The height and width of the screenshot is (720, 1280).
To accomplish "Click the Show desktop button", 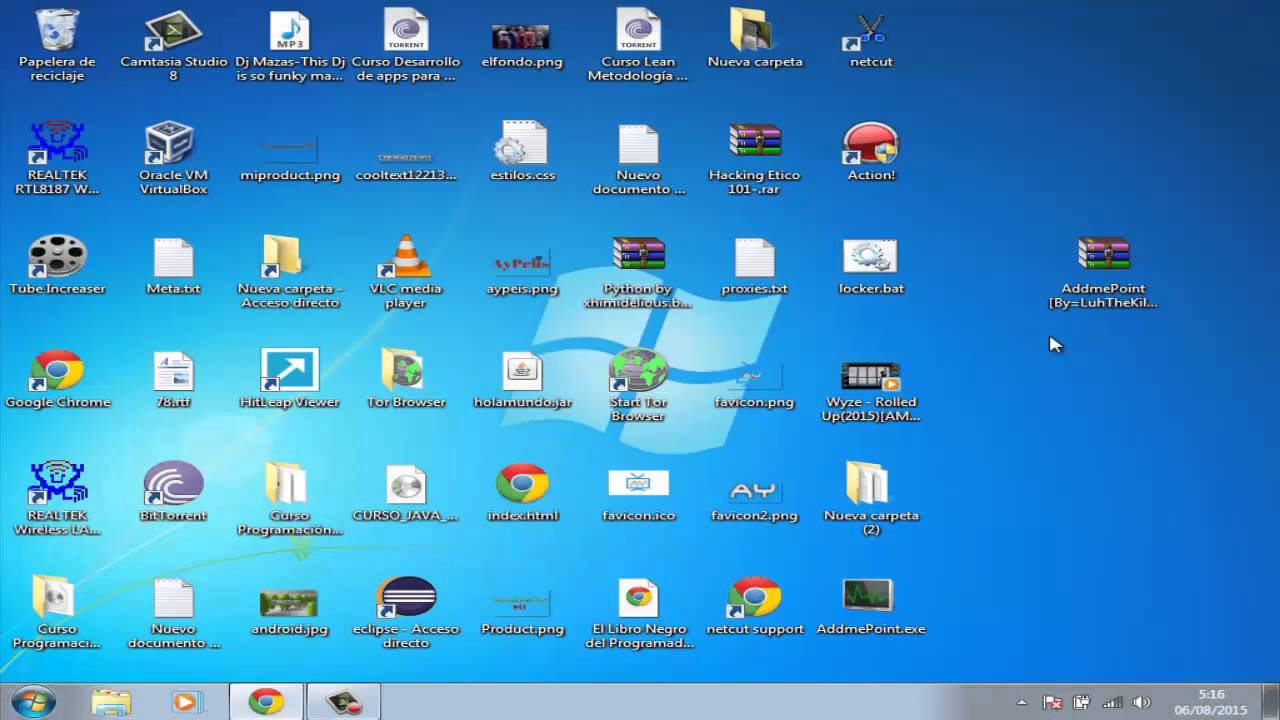I will 1272,702.
